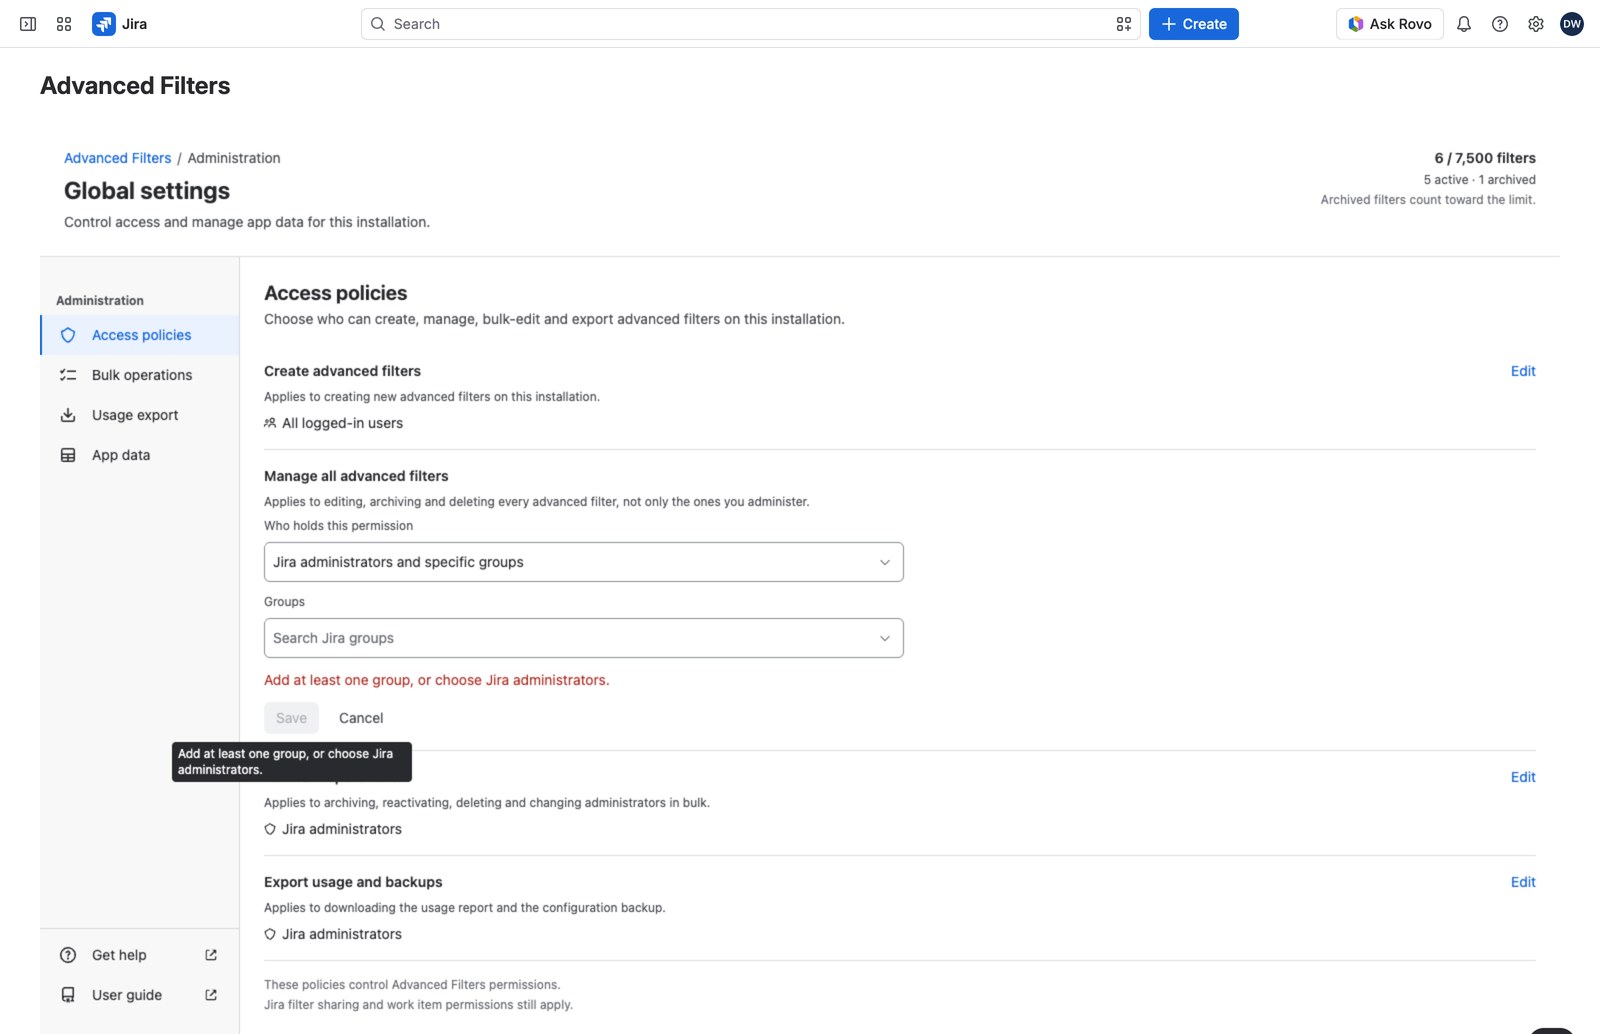Viewport: 1600px width, 1034px height.
Task: Click the 'All logged-in users' value
Action: 342,423
